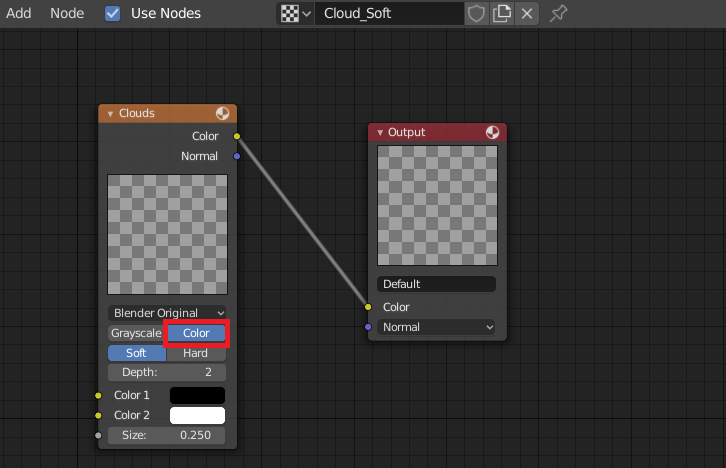Select Grayscale cloud type
726x468 pixels.
[137, 333]
